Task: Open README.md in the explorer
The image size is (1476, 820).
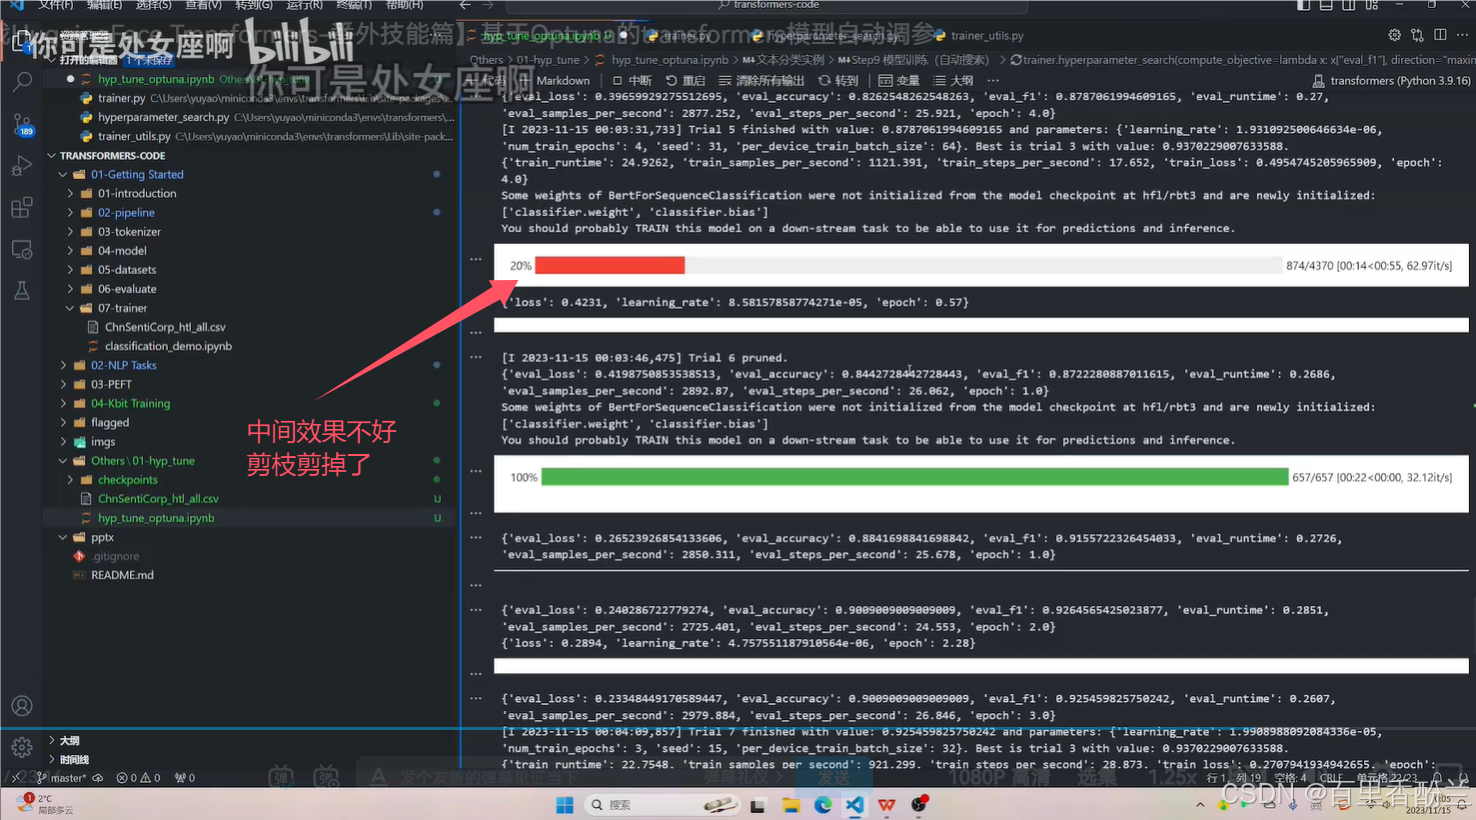Action: (122, 576)
